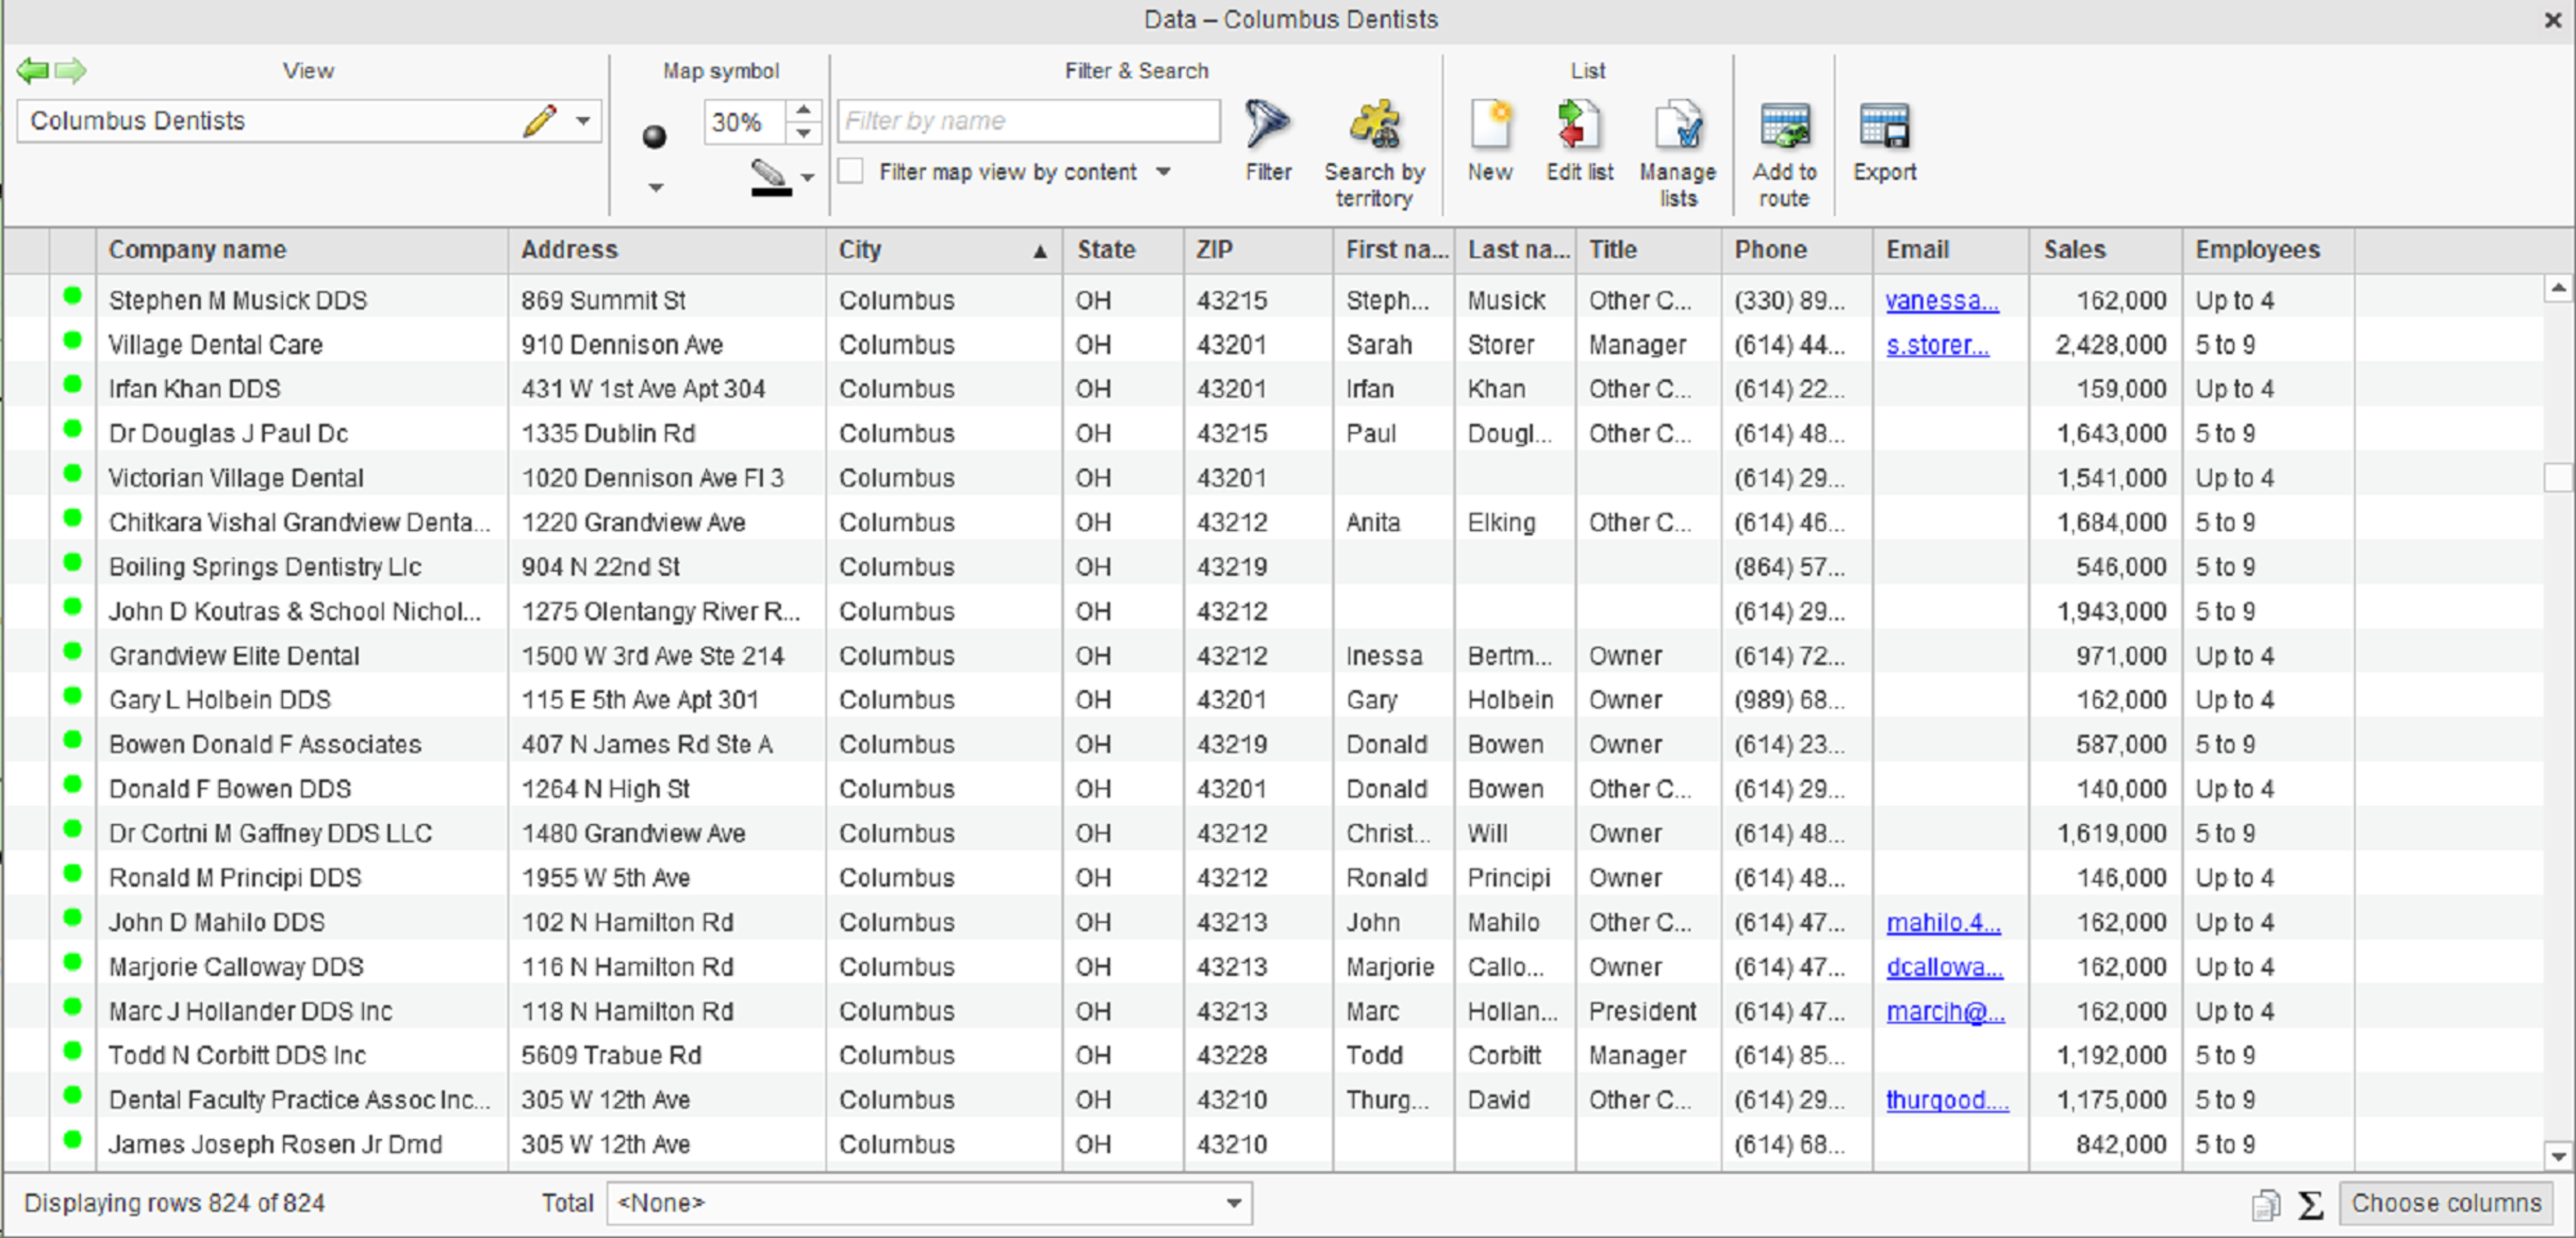
Task: Open the Total selector showing <None>
Action: [1233, 1203]
